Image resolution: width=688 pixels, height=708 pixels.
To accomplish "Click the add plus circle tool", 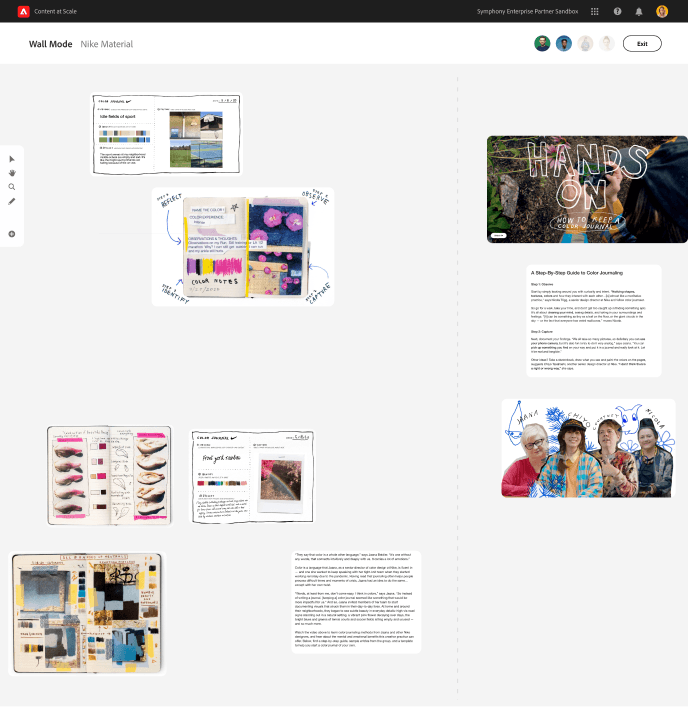I will click(12, 234).
